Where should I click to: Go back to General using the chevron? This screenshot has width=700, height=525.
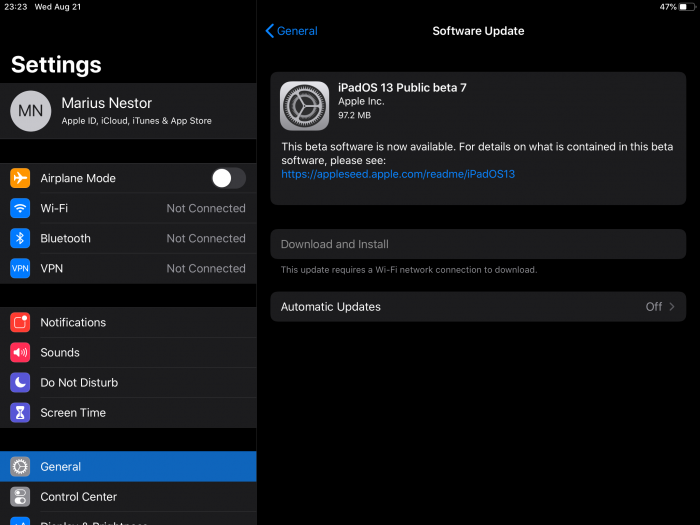[269, 31]
